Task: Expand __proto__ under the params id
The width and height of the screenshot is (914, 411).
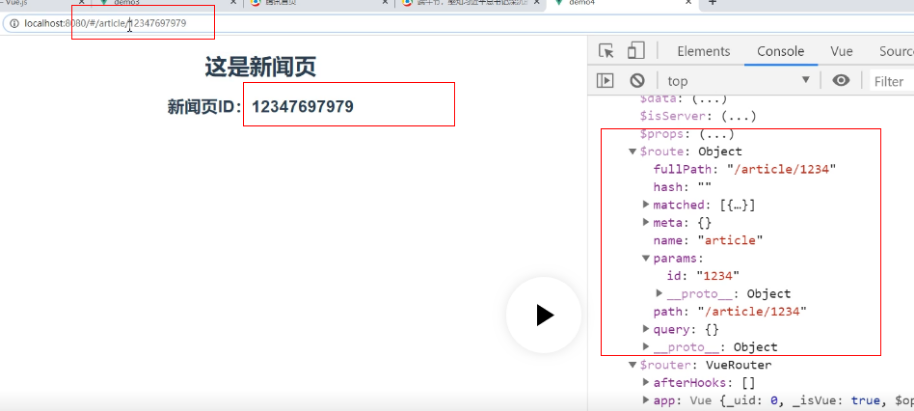Action: tap(659, 293)
